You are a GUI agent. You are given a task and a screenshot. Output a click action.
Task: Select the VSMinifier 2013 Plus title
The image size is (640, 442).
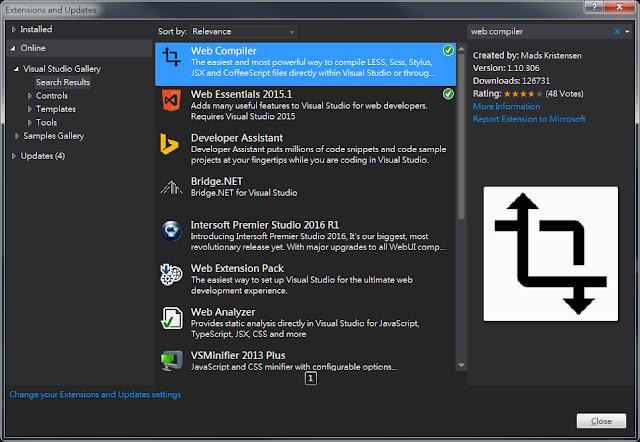(238, 355)
